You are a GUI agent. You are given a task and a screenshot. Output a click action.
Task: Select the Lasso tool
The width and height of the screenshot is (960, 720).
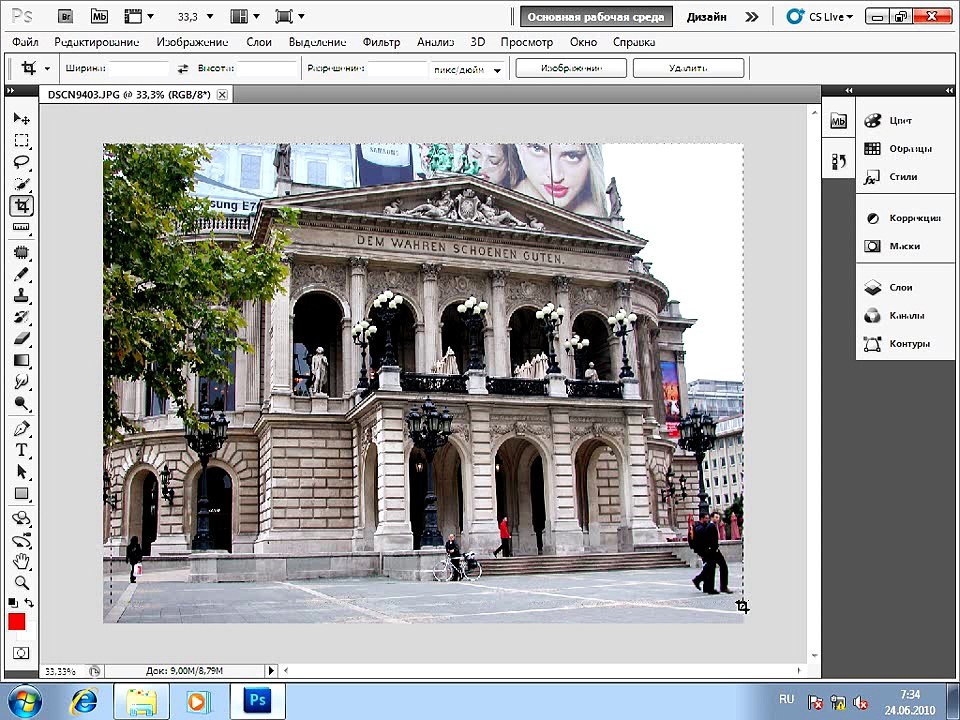(21, 162)
